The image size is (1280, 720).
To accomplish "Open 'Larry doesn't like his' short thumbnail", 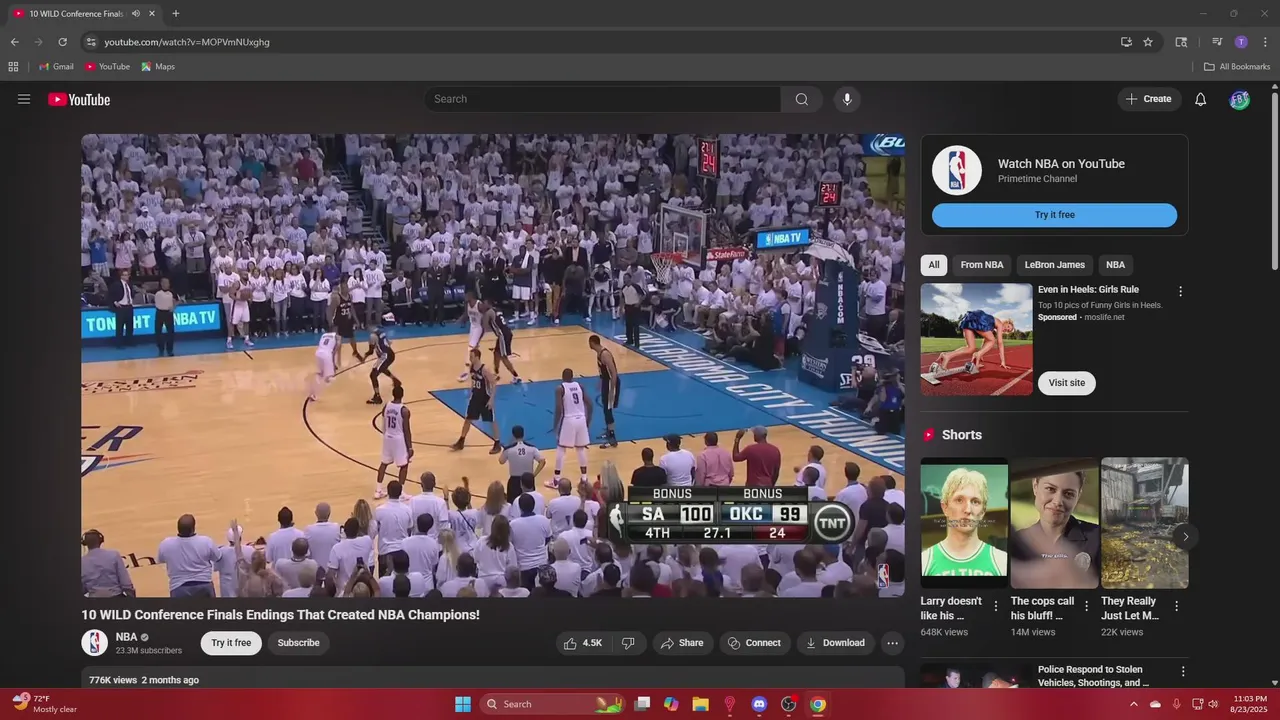I will [x=964, y=523].
